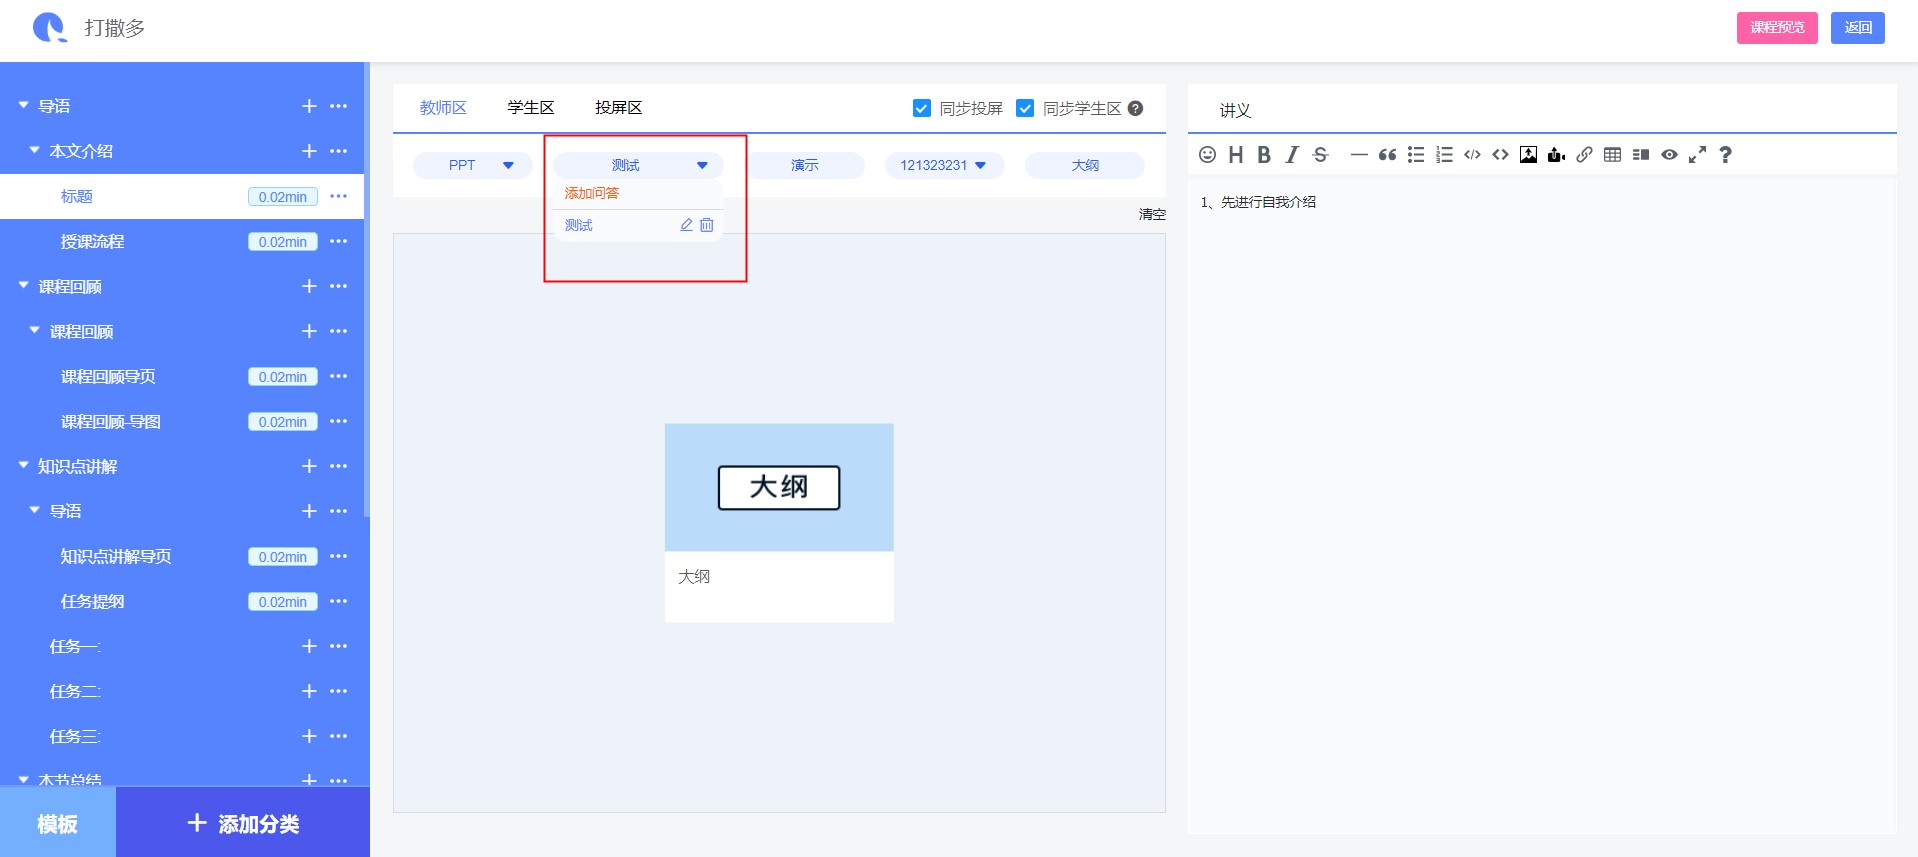1918x857 pixels.
Task: Select the 大纲 thumbnail card
Action: [x=779, y=523]
